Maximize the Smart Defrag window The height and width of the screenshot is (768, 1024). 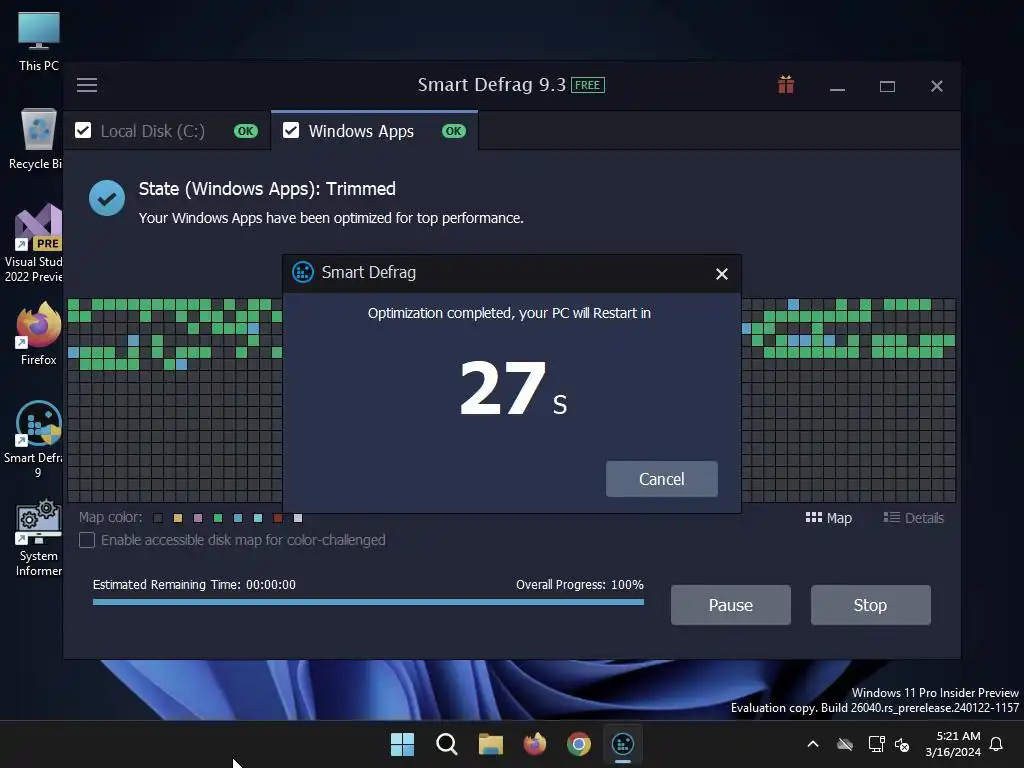[x=887, y=86]
